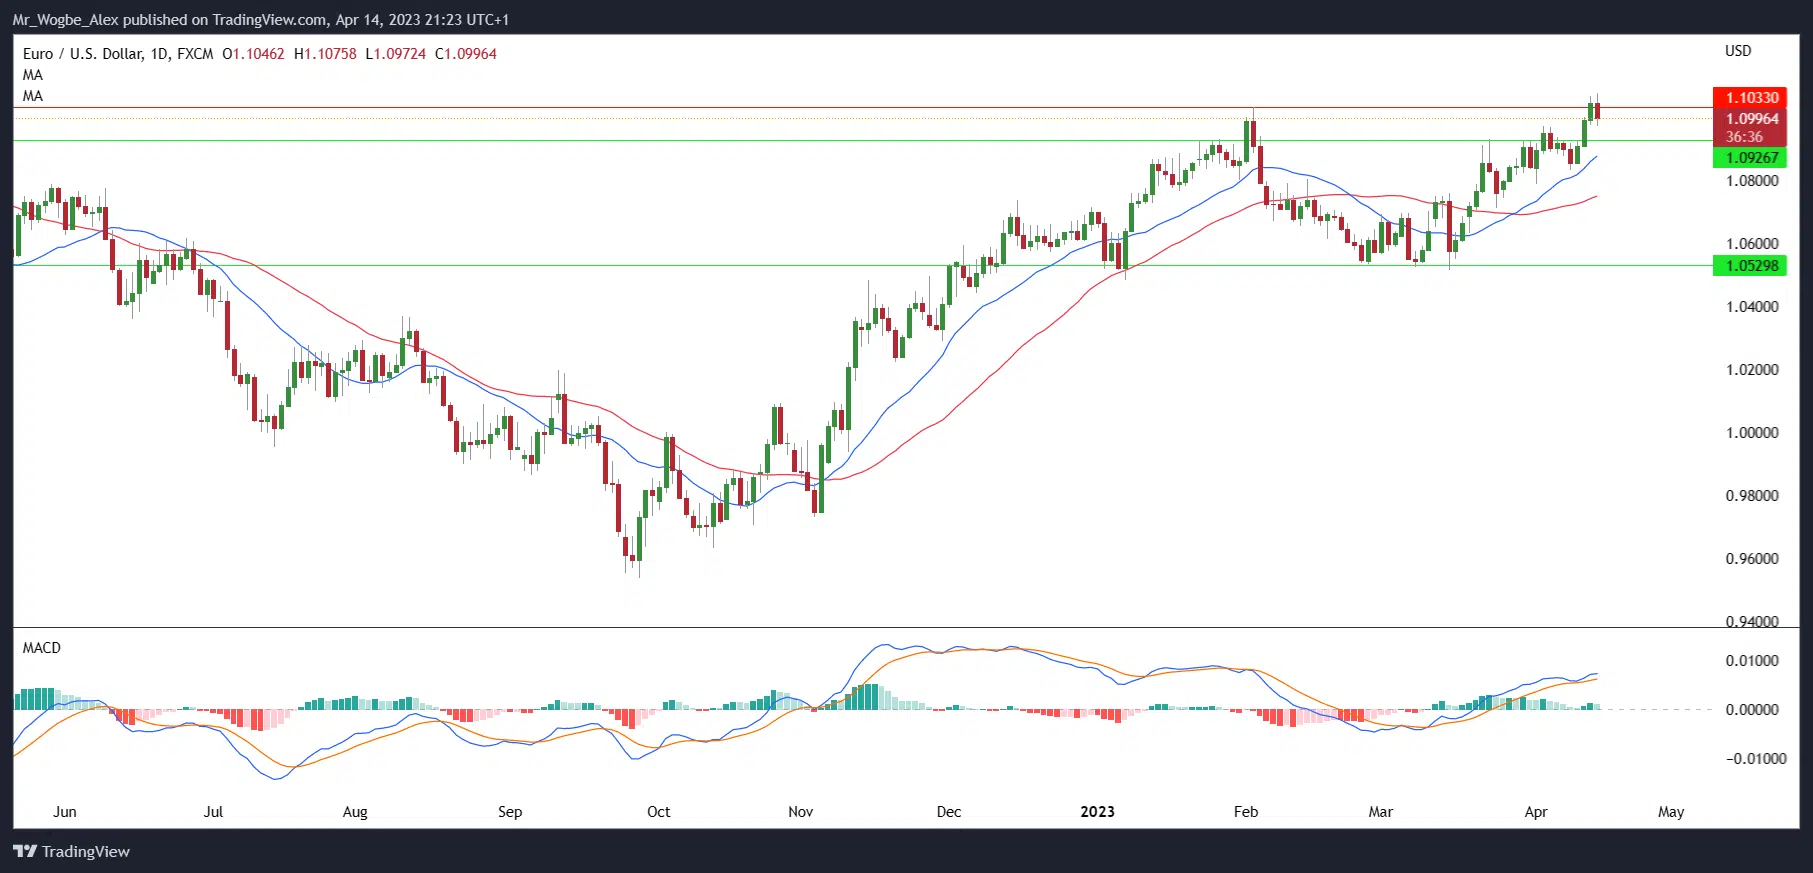Click the 36:36 bar countdown timer

tap(1744, 137)
